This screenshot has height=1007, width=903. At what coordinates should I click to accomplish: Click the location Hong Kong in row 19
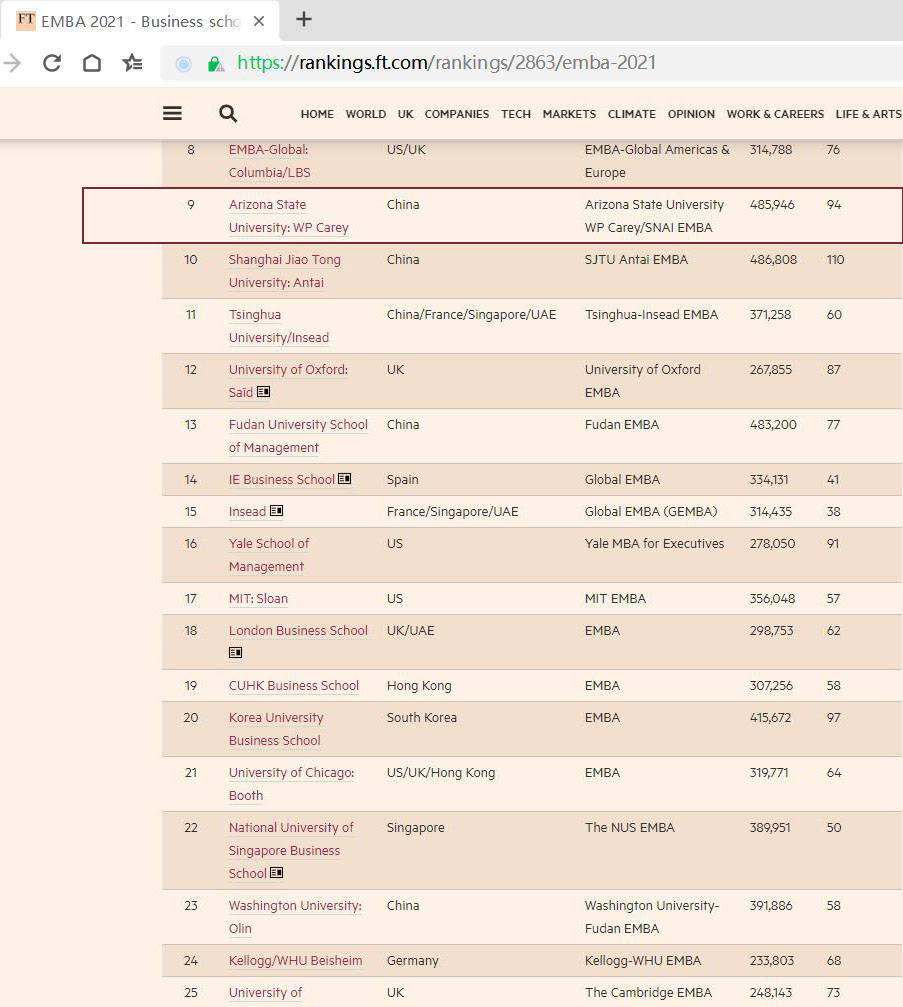(419, 686)
